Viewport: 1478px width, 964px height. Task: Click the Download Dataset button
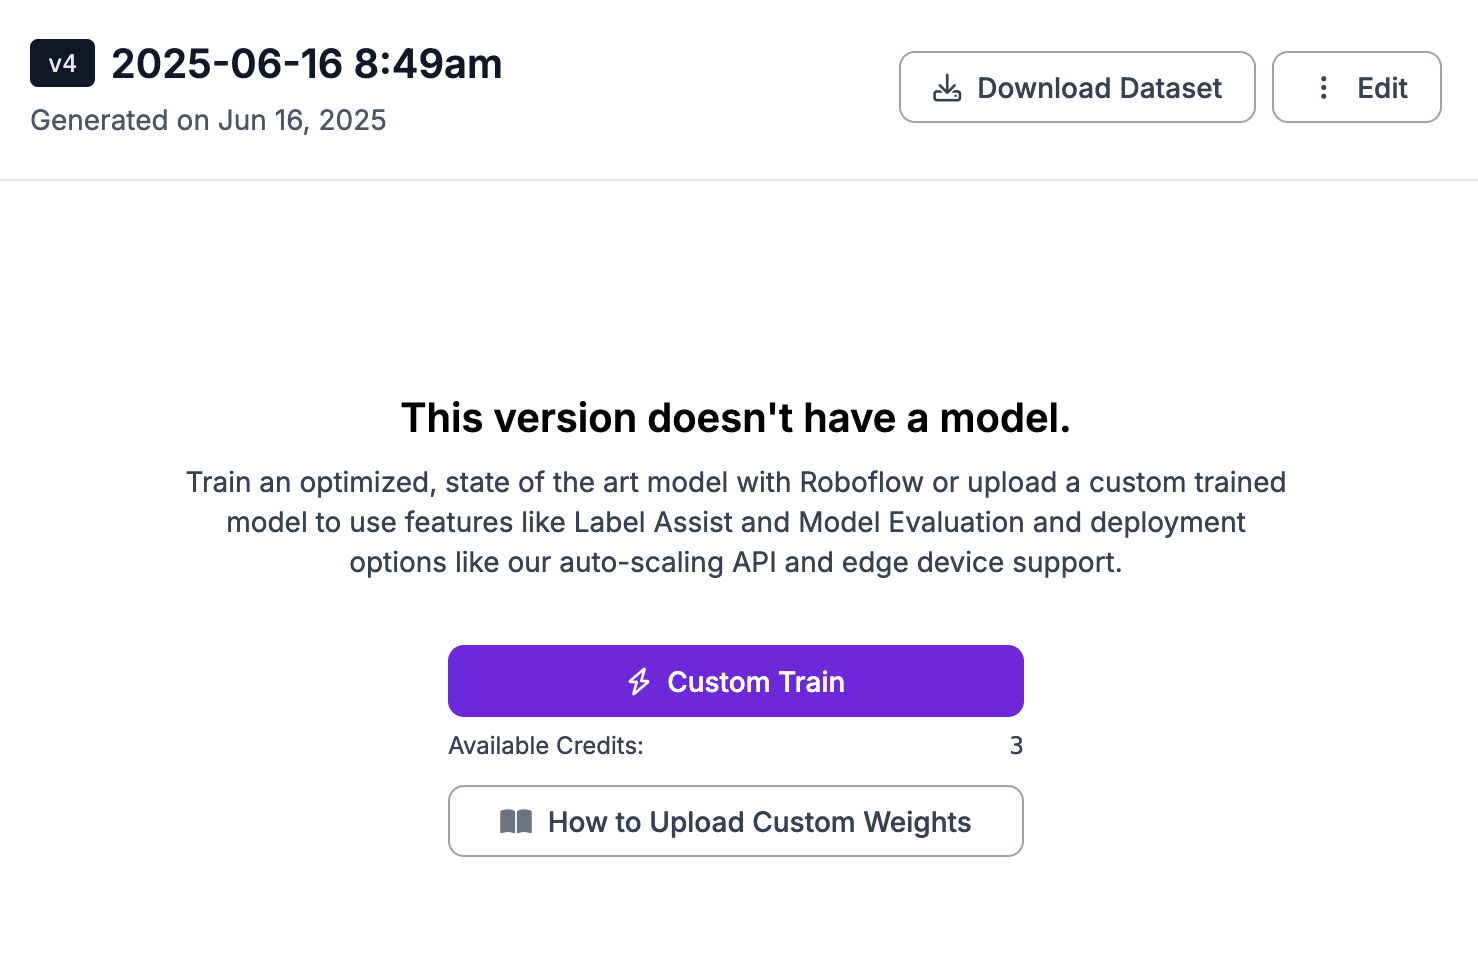click(x=1077, y=87)
